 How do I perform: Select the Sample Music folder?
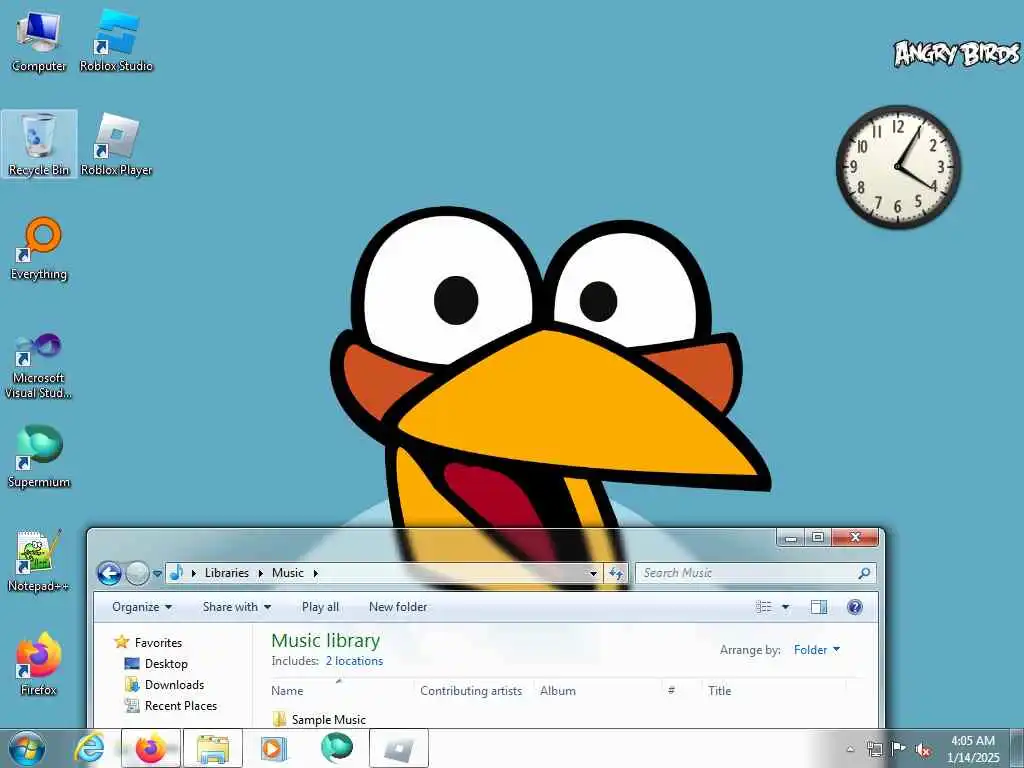pos(319,719)
